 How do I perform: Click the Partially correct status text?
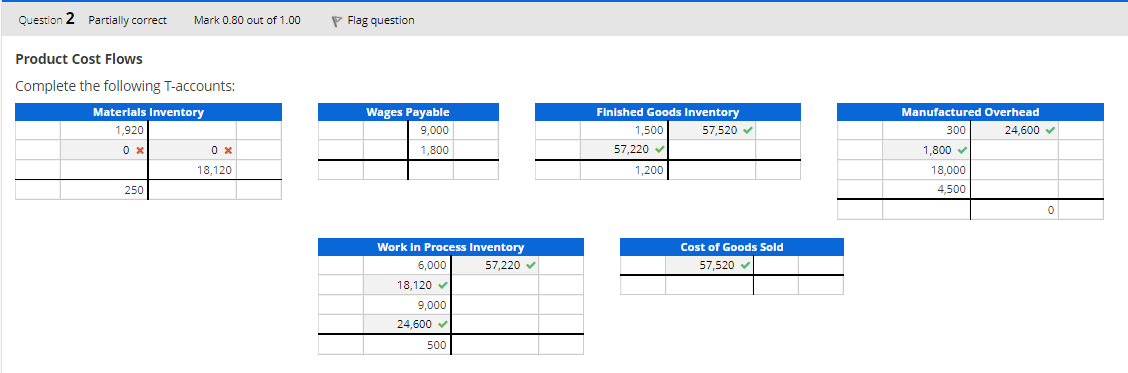[x=127, y=20]
